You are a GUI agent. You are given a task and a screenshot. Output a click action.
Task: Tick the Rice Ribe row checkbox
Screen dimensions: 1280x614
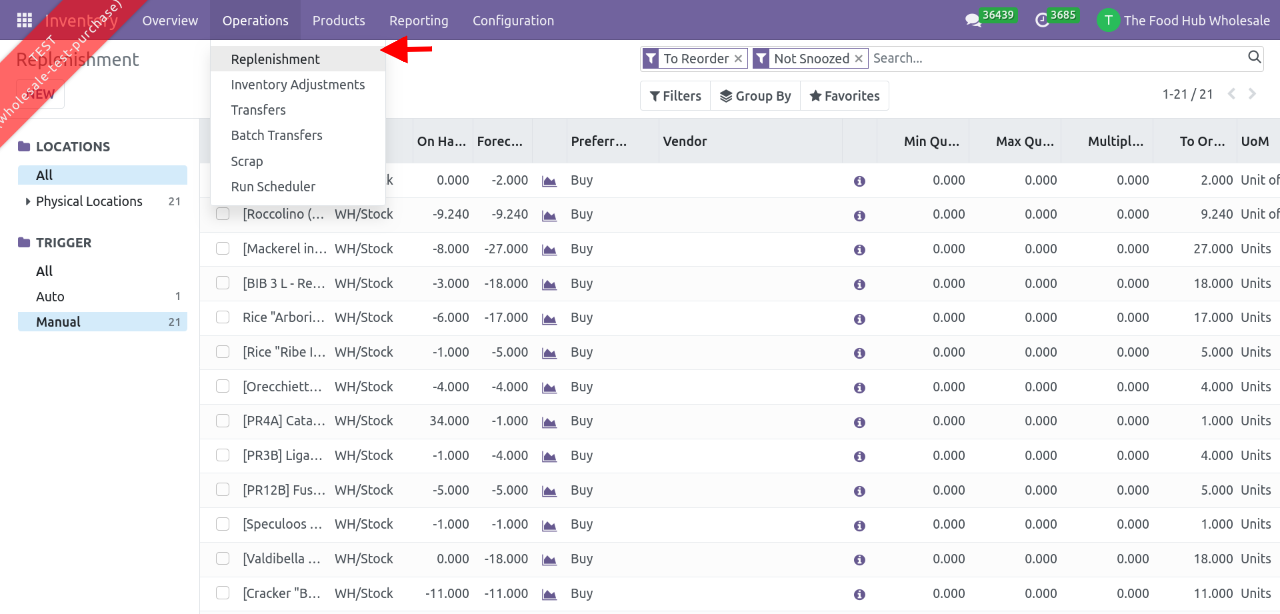pos(223,352)
